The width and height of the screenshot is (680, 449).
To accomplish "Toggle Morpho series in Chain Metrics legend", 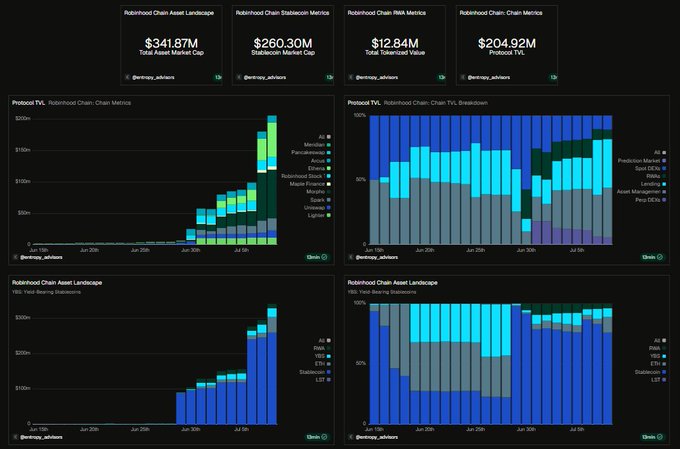I will click(x=319, y=192).
